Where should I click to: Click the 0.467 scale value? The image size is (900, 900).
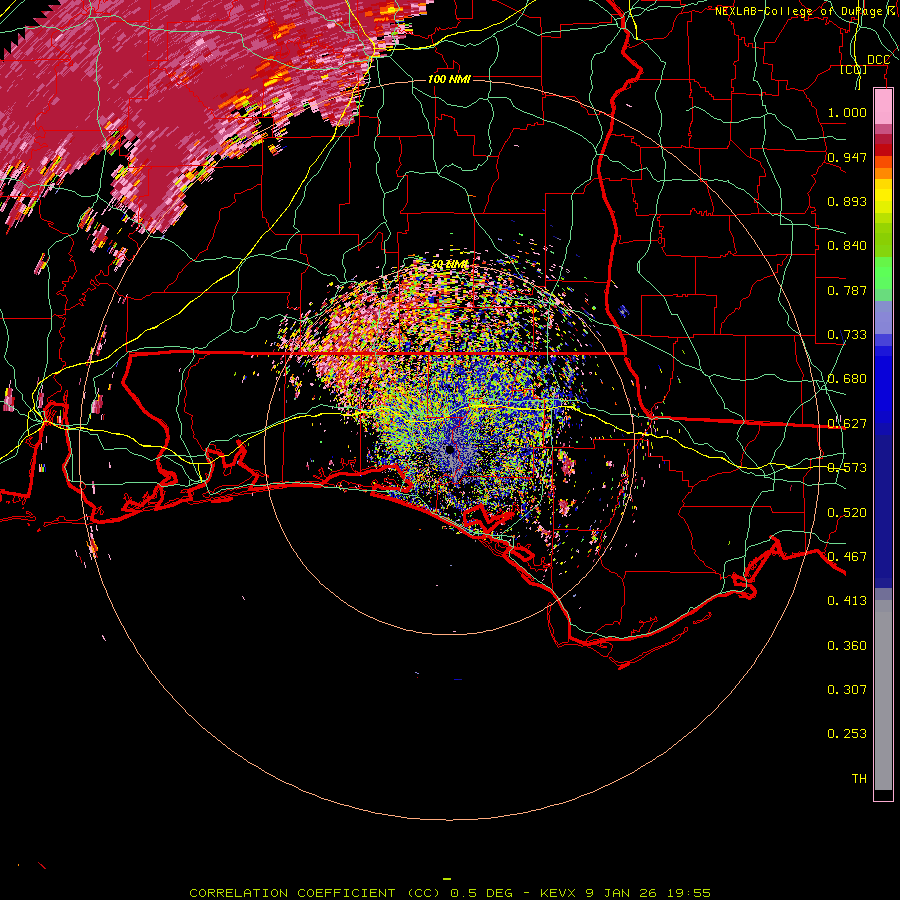click(x=847, y=557)
